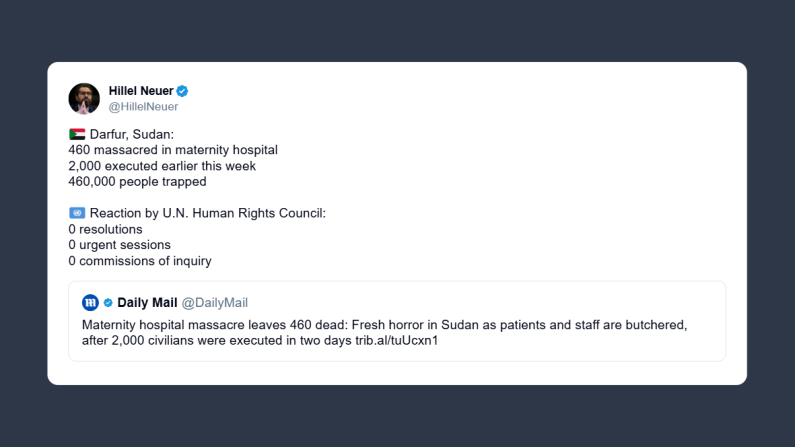The width and height of the screenshot is (795, 447).
Task: Open the @HillelNeuer handle
Action: tap(141, 106)
